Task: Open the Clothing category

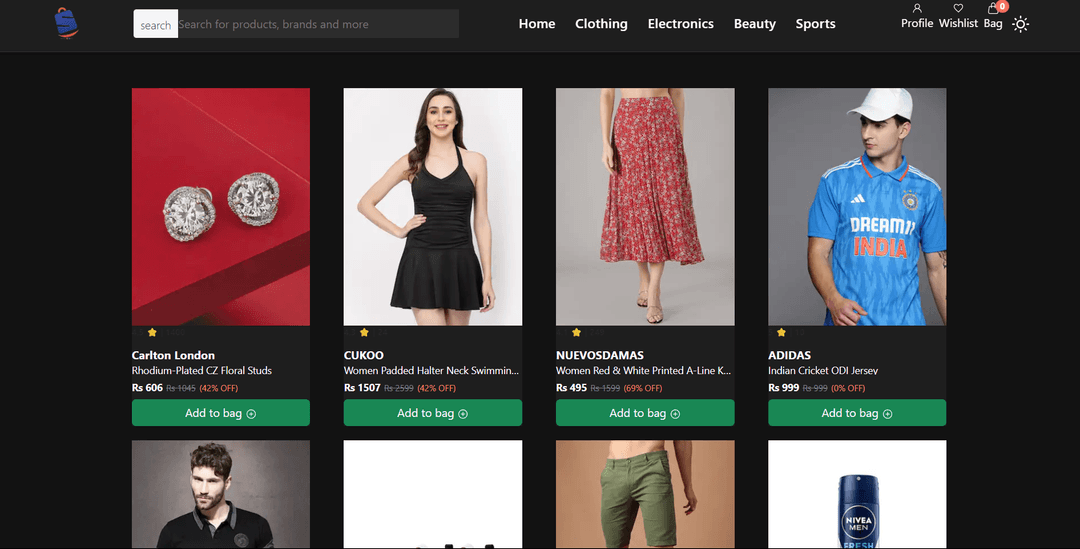Action: pos(601,24)
